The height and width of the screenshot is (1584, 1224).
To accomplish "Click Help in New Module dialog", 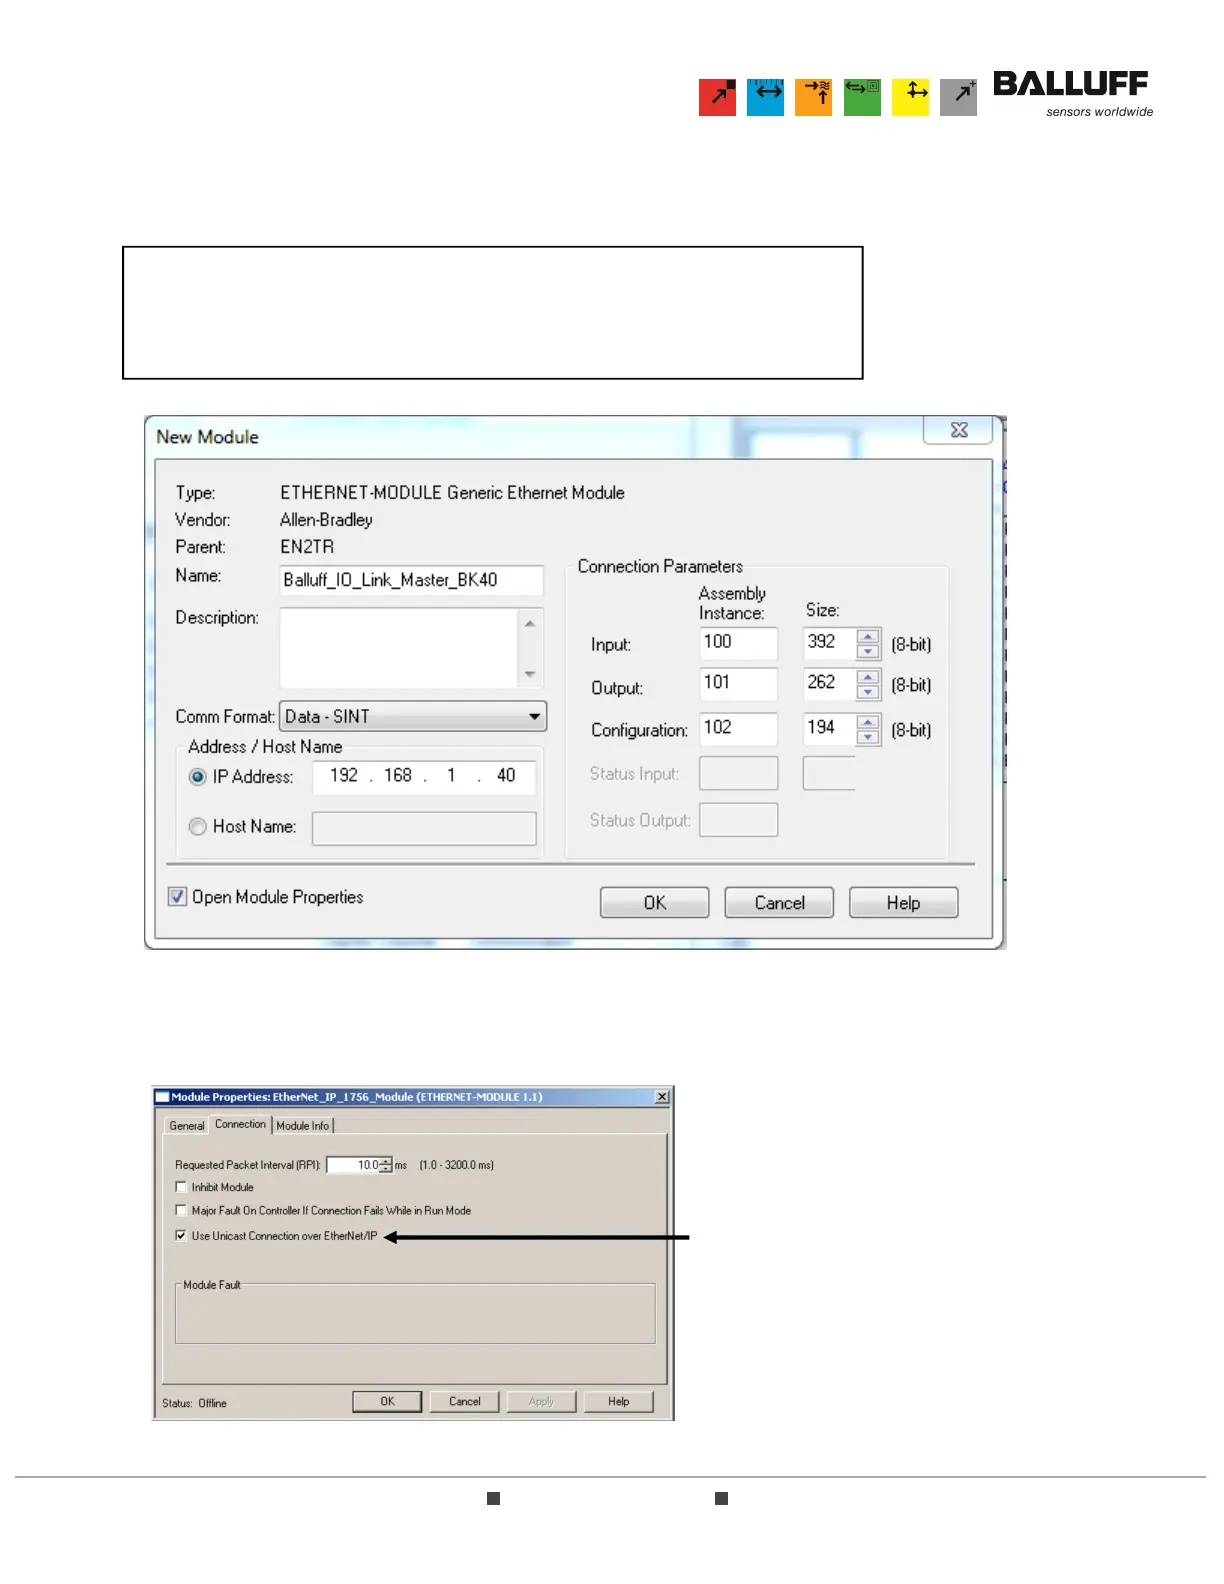I will 903,902.
